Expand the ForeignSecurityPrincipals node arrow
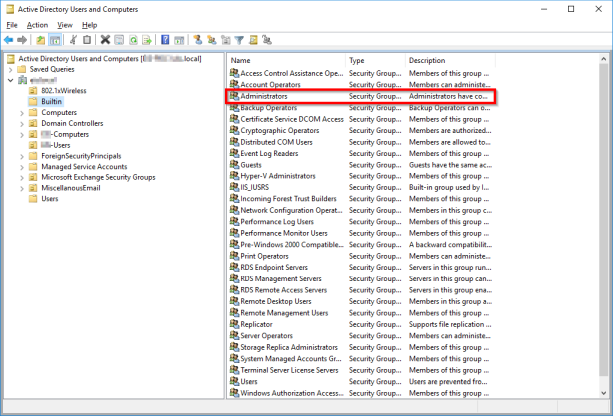The width and height of the screenshot is (613, 416). [22, 156]
